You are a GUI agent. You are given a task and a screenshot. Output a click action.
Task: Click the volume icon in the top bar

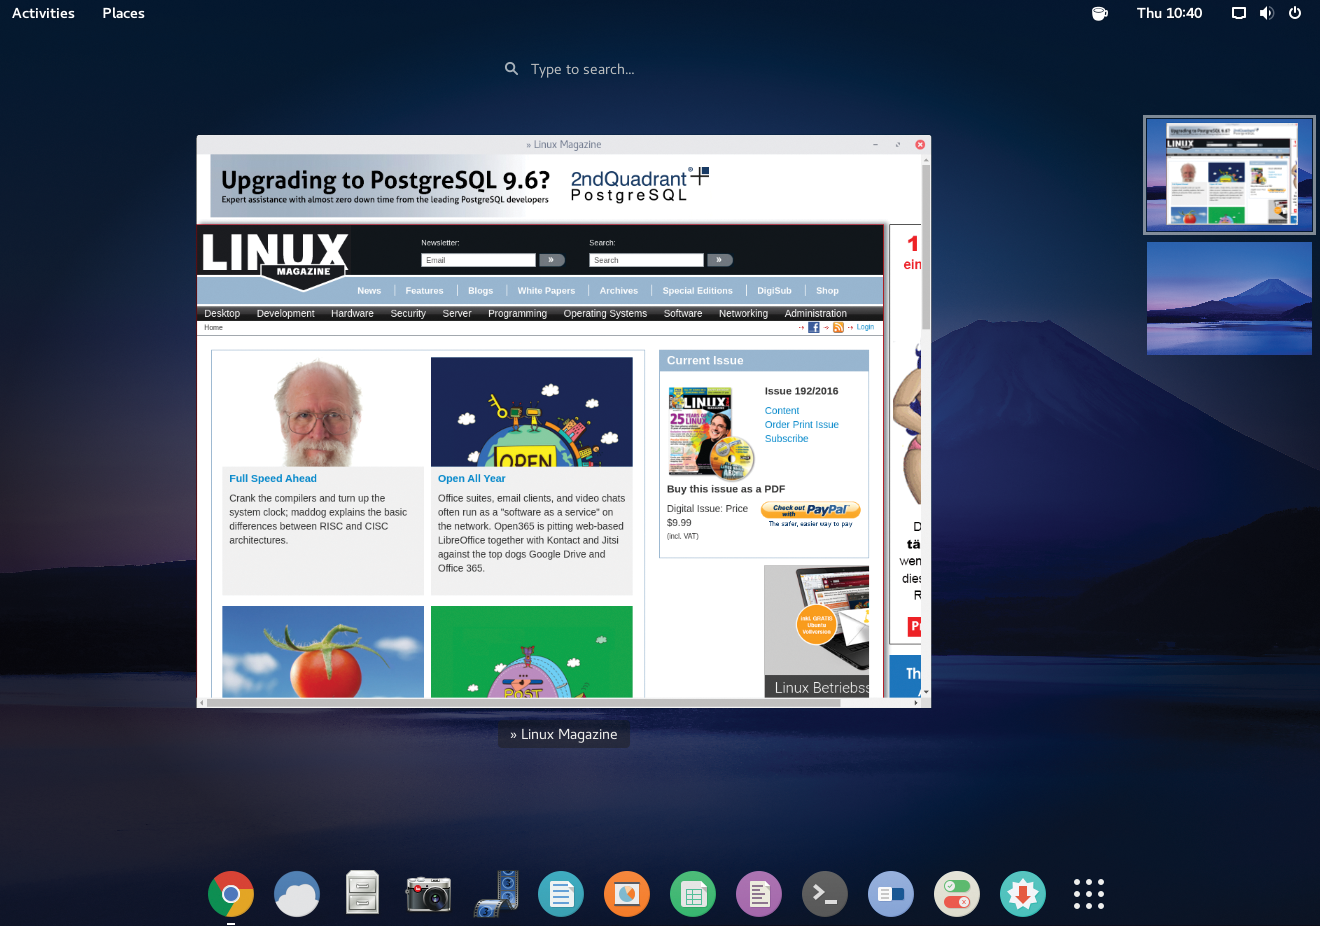(x=1267, y=13)
